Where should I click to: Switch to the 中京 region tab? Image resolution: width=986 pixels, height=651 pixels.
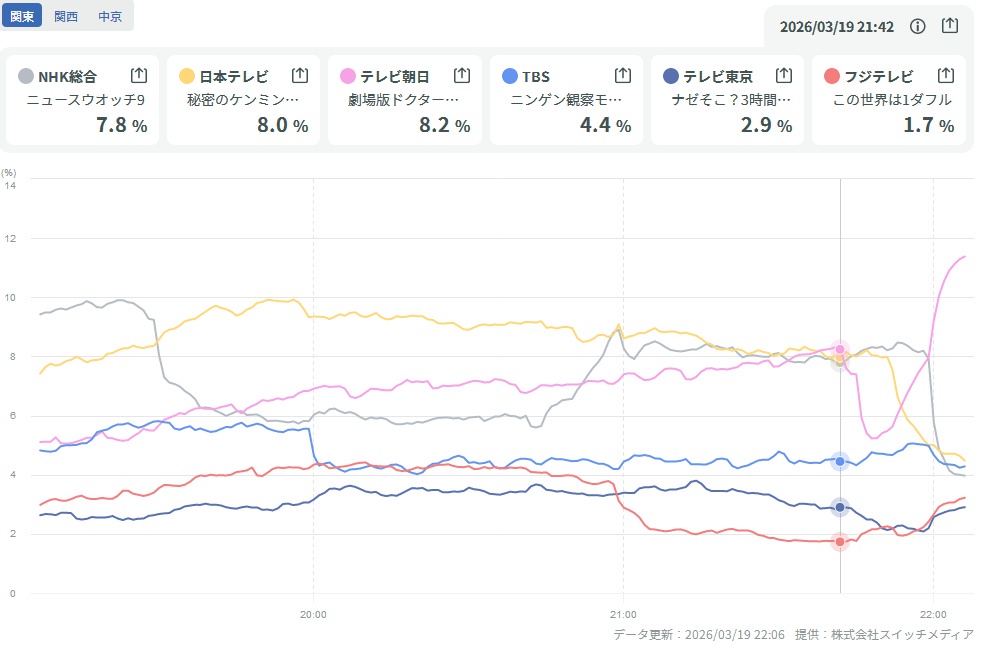coord(111,17)
